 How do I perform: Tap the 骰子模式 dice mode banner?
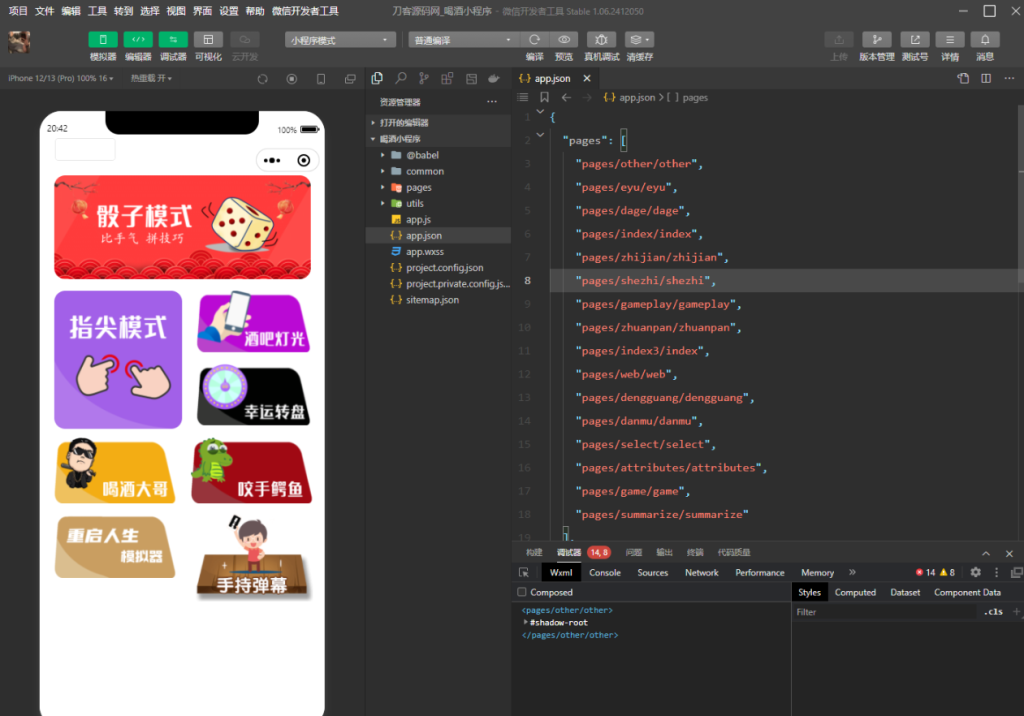pos(182,227)
